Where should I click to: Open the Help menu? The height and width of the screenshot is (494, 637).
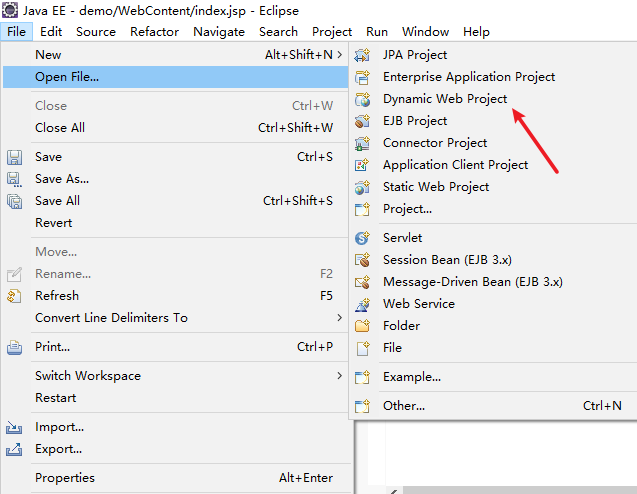pos(476,32)
